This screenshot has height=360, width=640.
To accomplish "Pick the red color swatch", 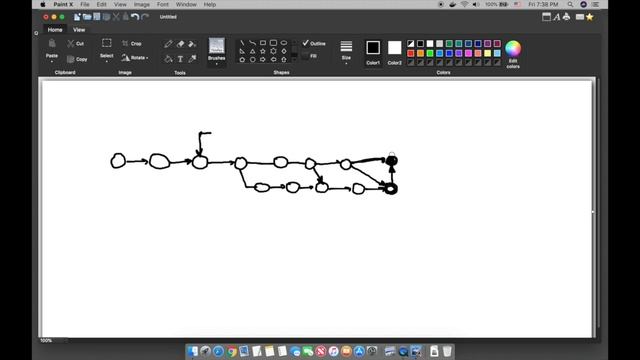I will coord(411,53).
